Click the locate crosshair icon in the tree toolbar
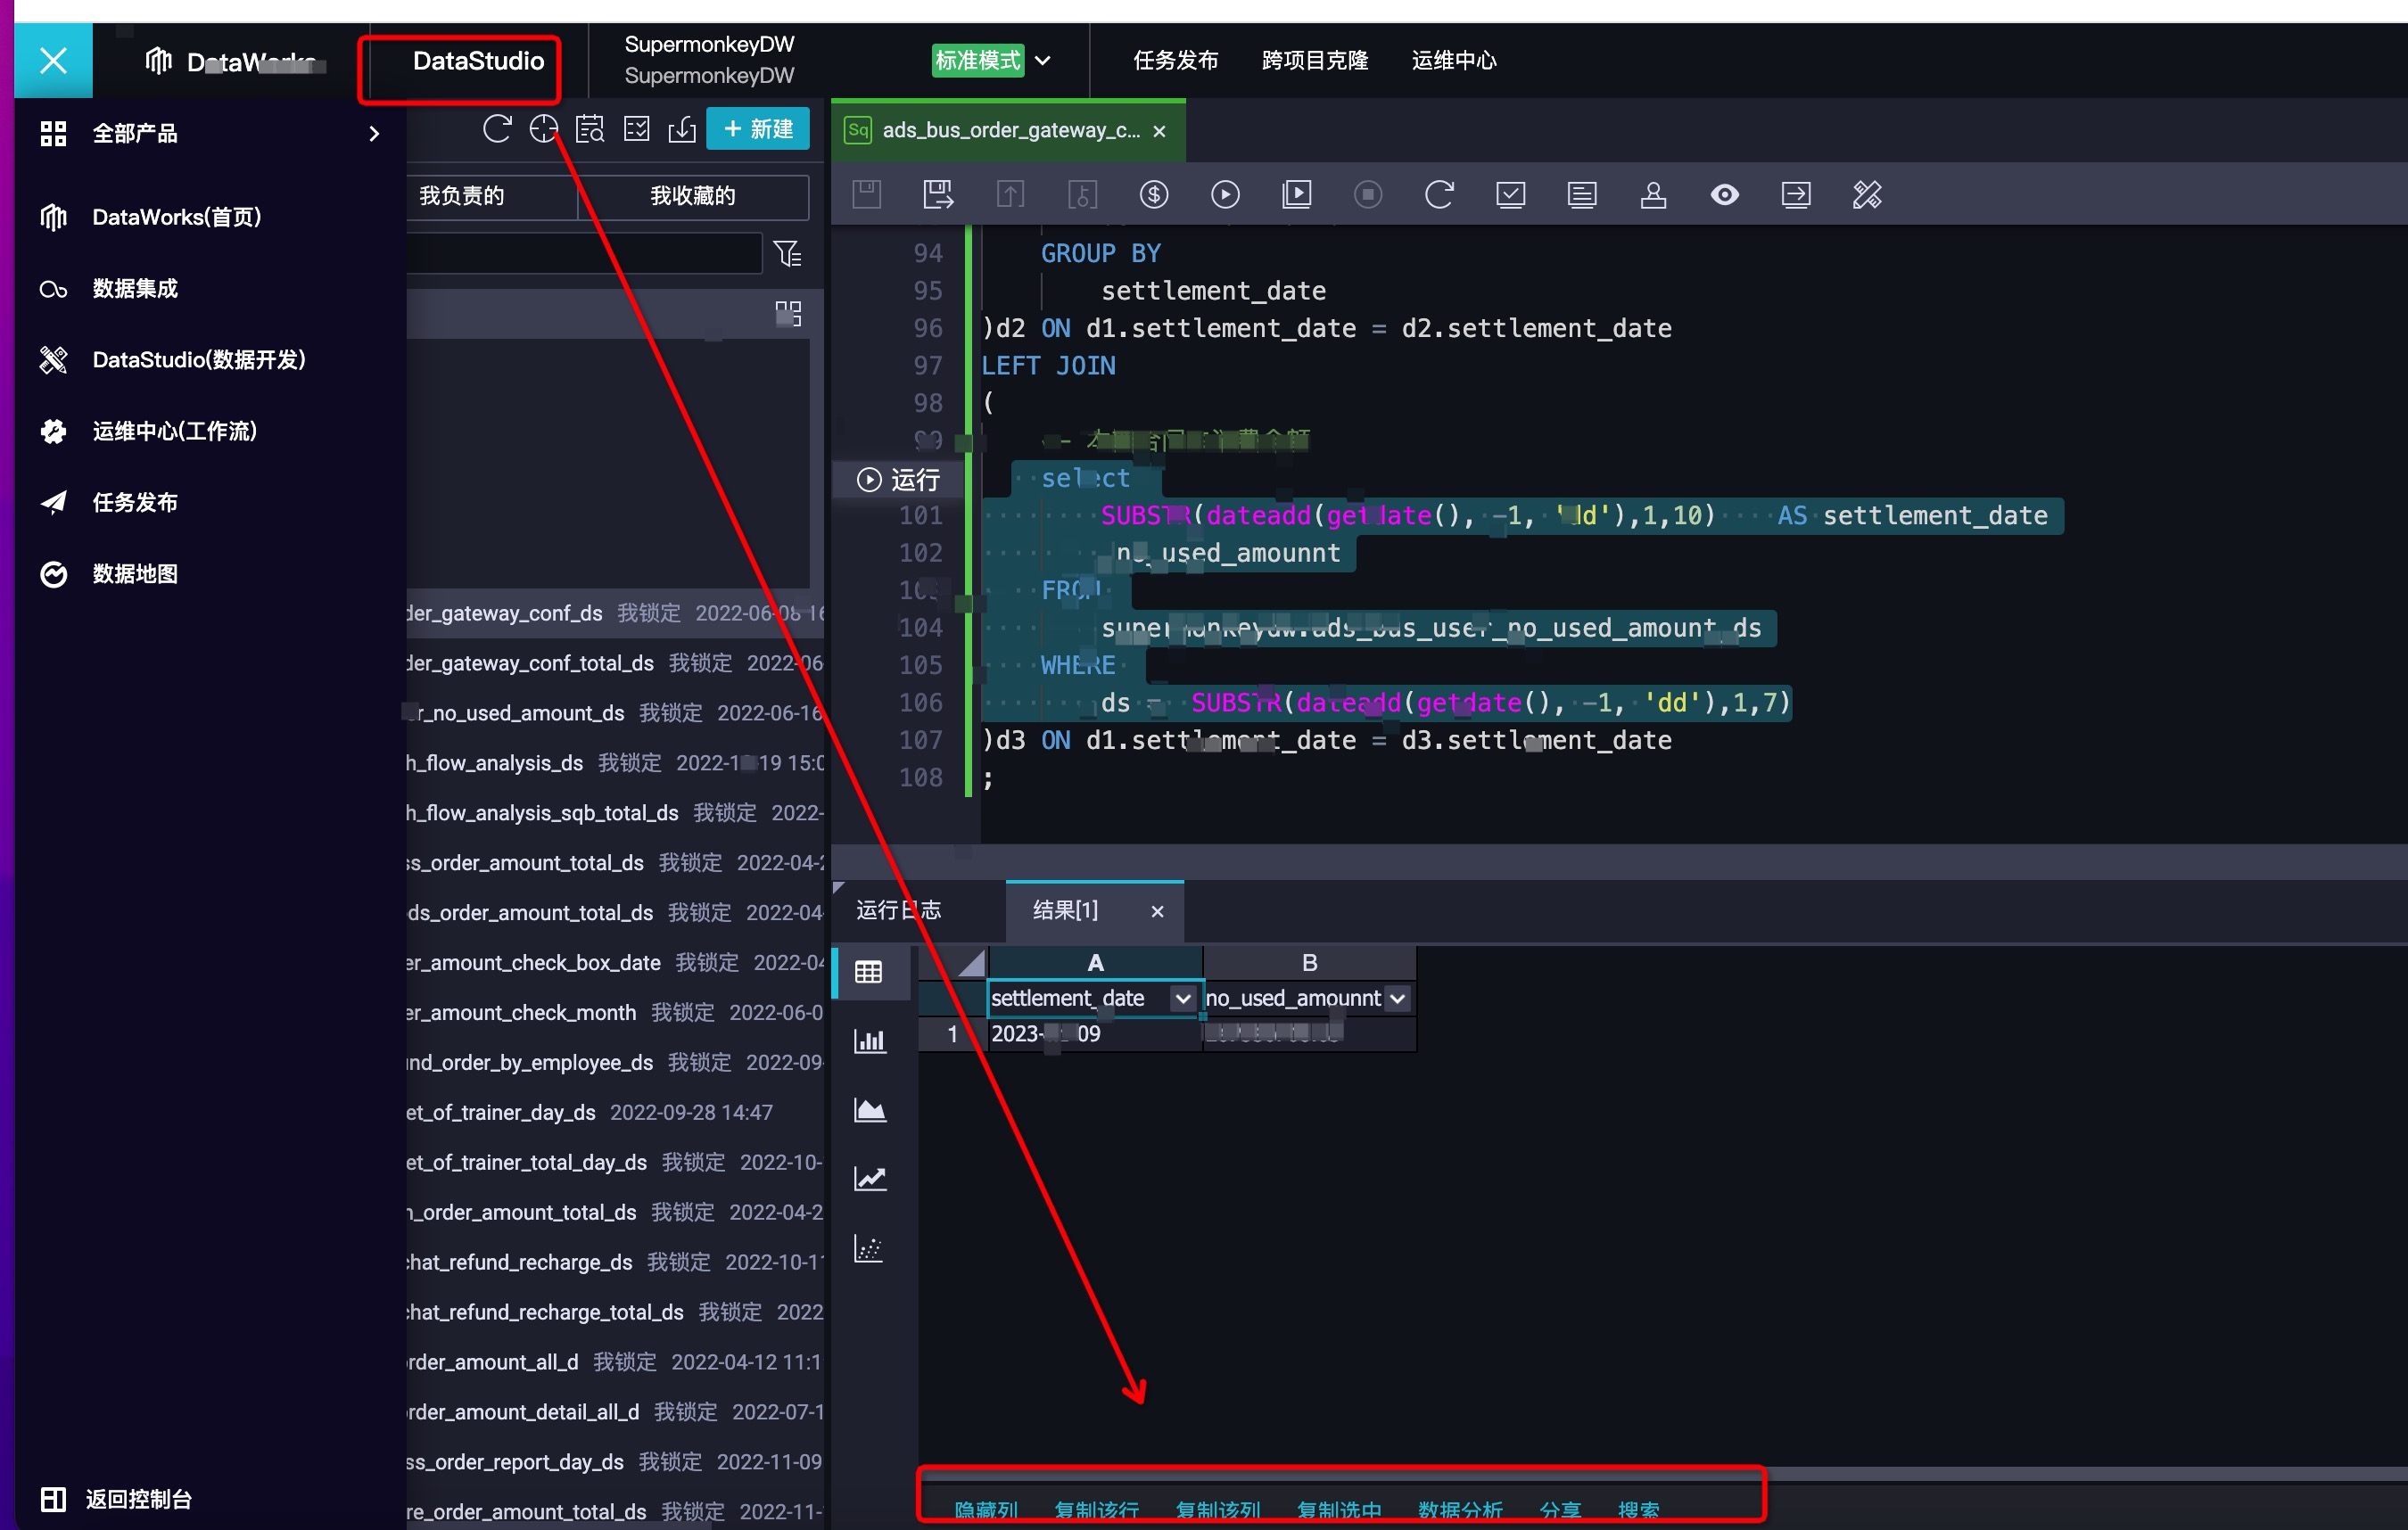This screenshot has width=2408, height=1530. coord(543,129)
